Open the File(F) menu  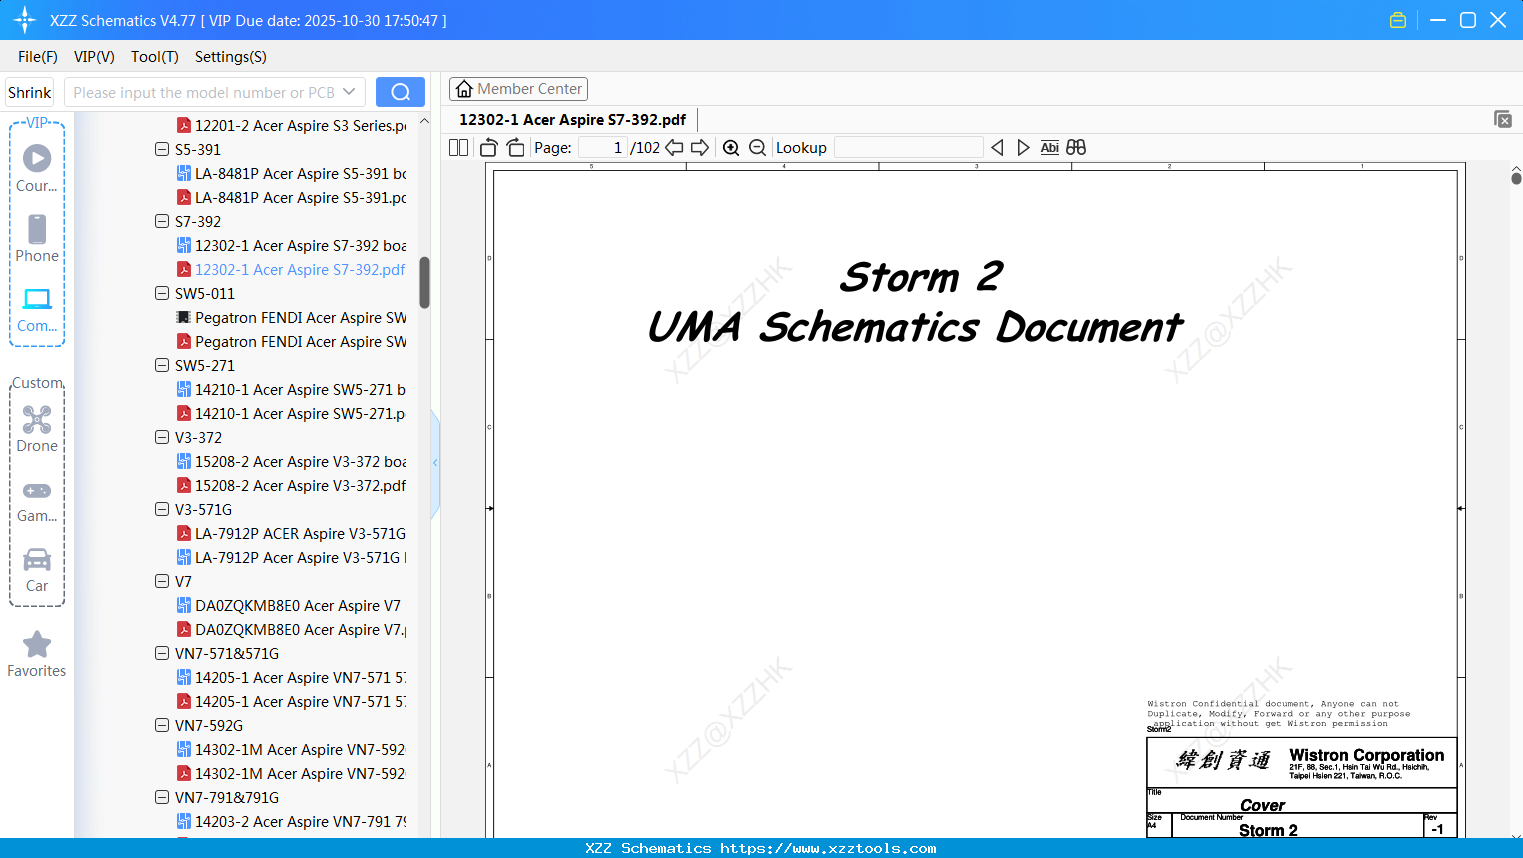pos(38,57)
